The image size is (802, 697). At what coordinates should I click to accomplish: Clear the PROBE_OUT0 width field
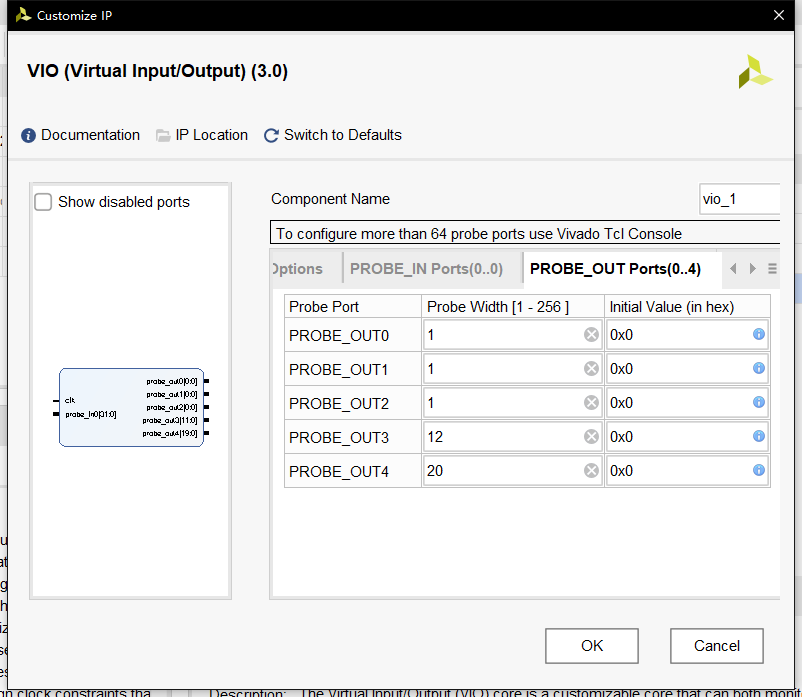[591, 335]
